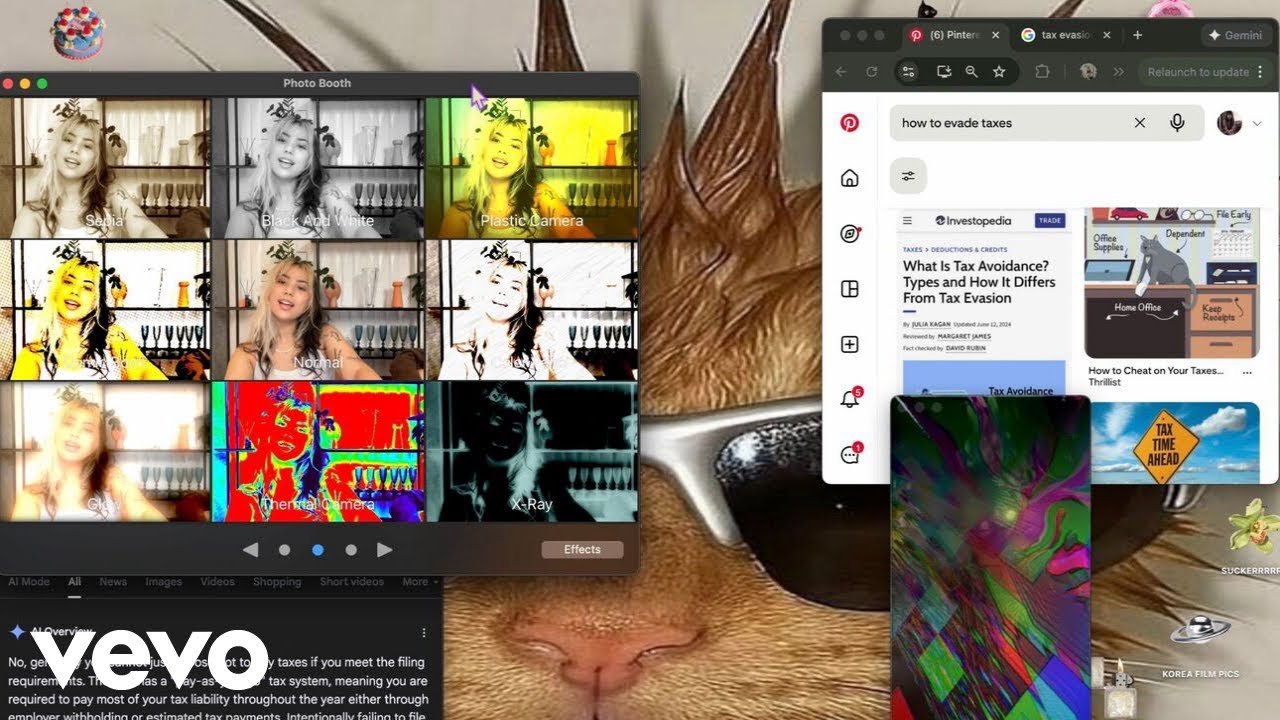Select the third effects page dot
Viewport: 1280px width, 720px height.
coord(351,550)
